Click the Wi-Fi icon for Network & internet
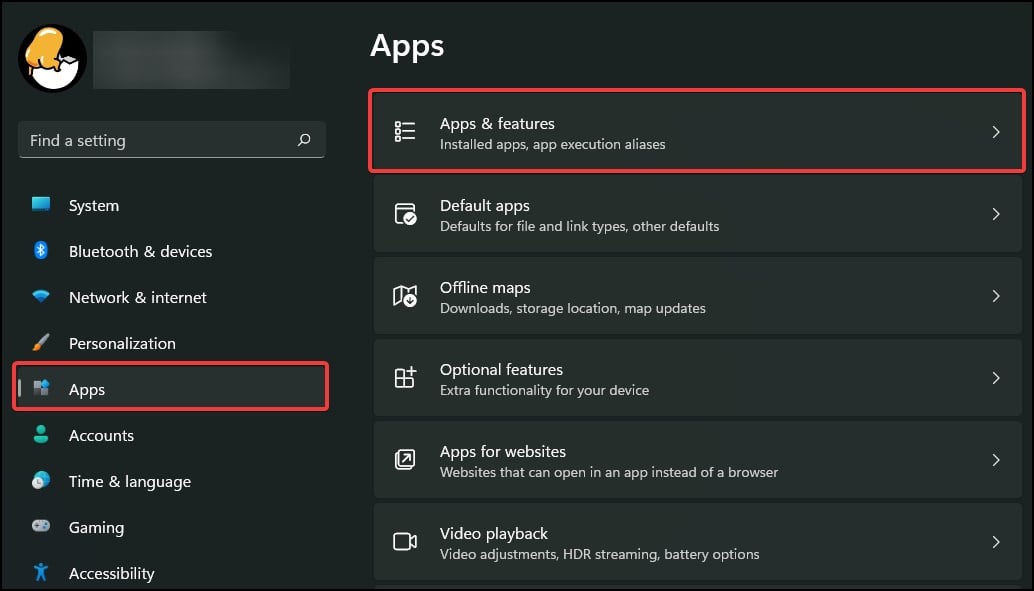This screenshot has width=1034, height=591. tap(41, 296)
